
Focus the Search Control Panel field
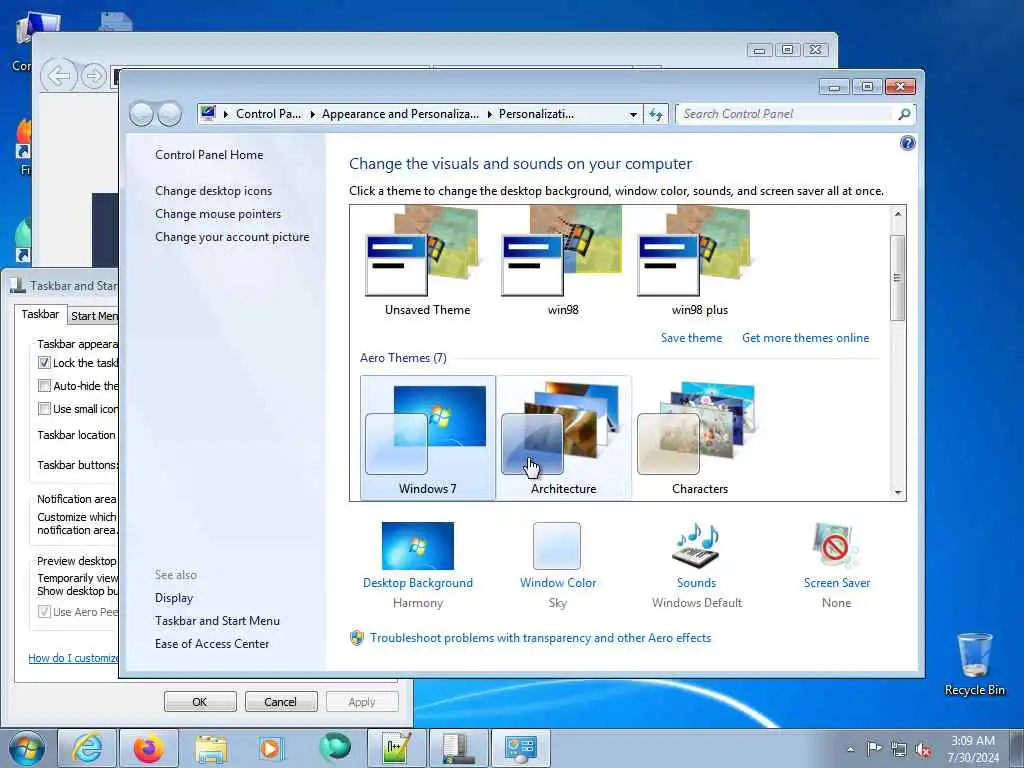786,114
